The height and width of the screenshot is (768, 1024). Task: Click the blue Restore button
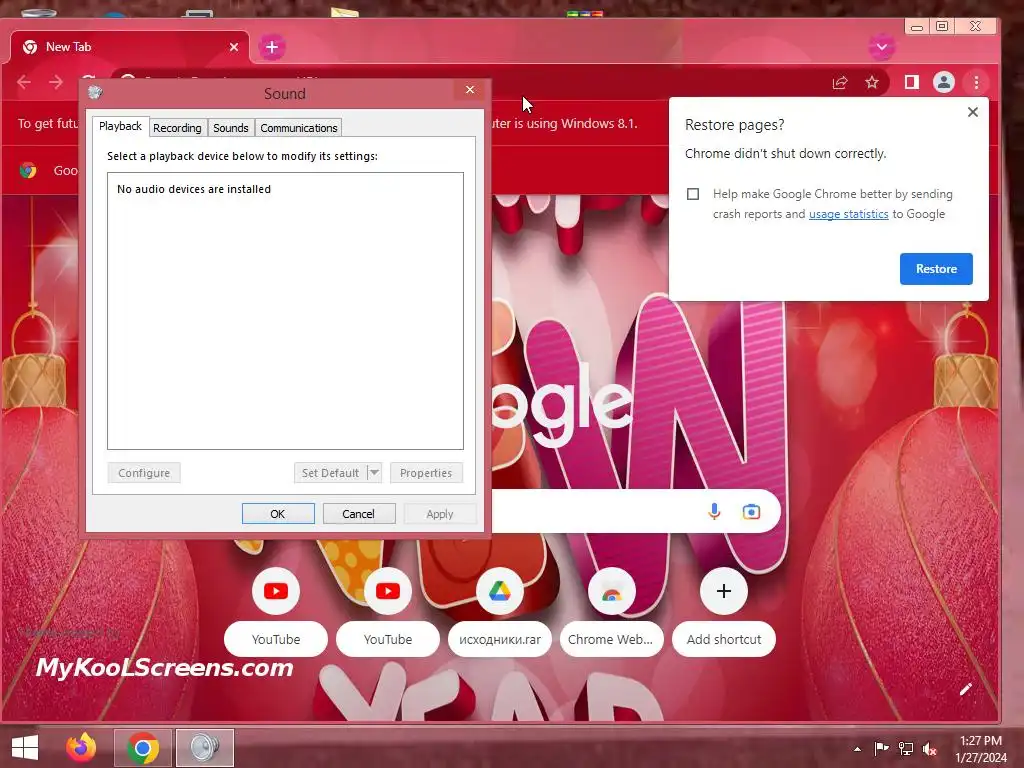click(936, 269)
